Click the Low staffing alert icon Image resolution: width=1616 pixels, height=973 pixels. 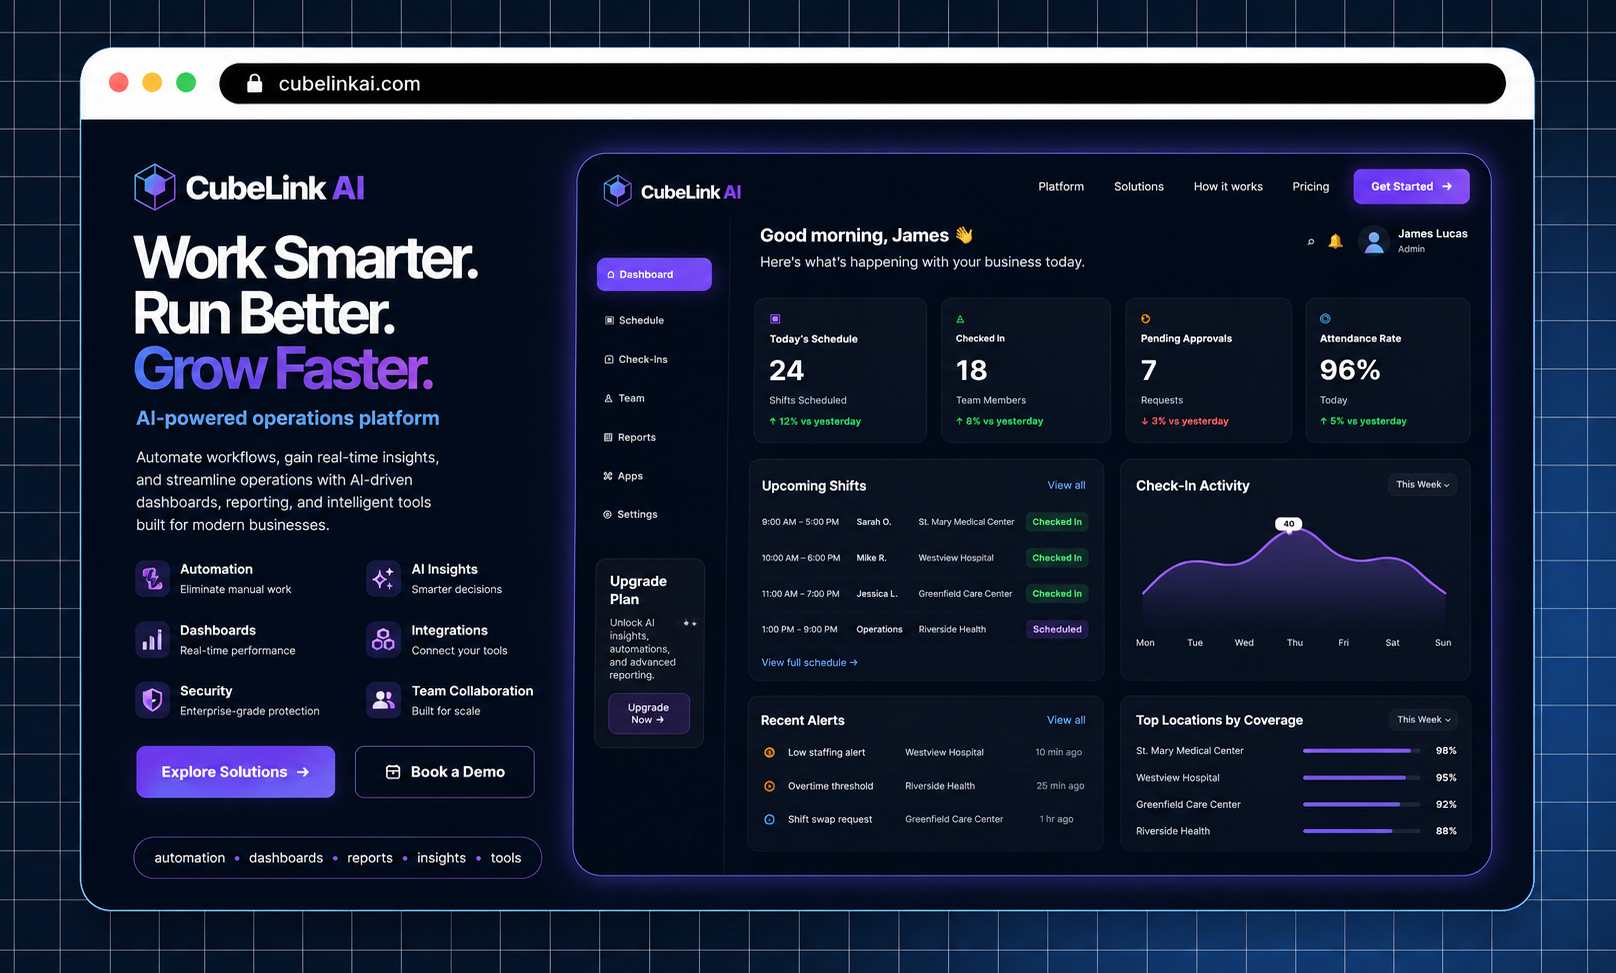coord(769,752)
